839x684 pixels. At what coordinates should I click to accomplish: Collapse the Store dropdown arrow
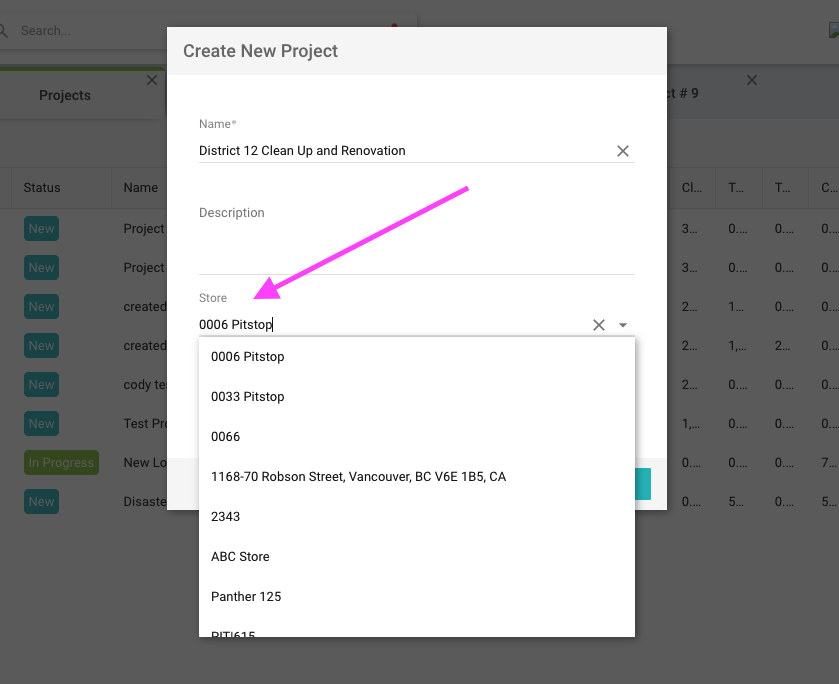pos(623,325)
